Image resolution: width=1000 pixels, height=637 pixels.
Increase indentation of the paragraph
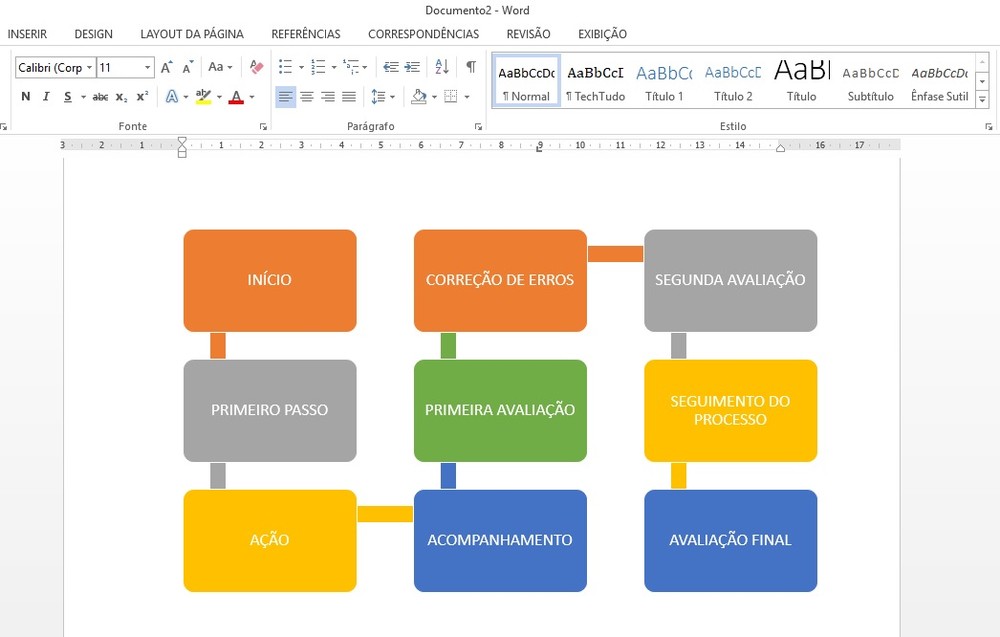pyautogui.click(x=411, y=68)
